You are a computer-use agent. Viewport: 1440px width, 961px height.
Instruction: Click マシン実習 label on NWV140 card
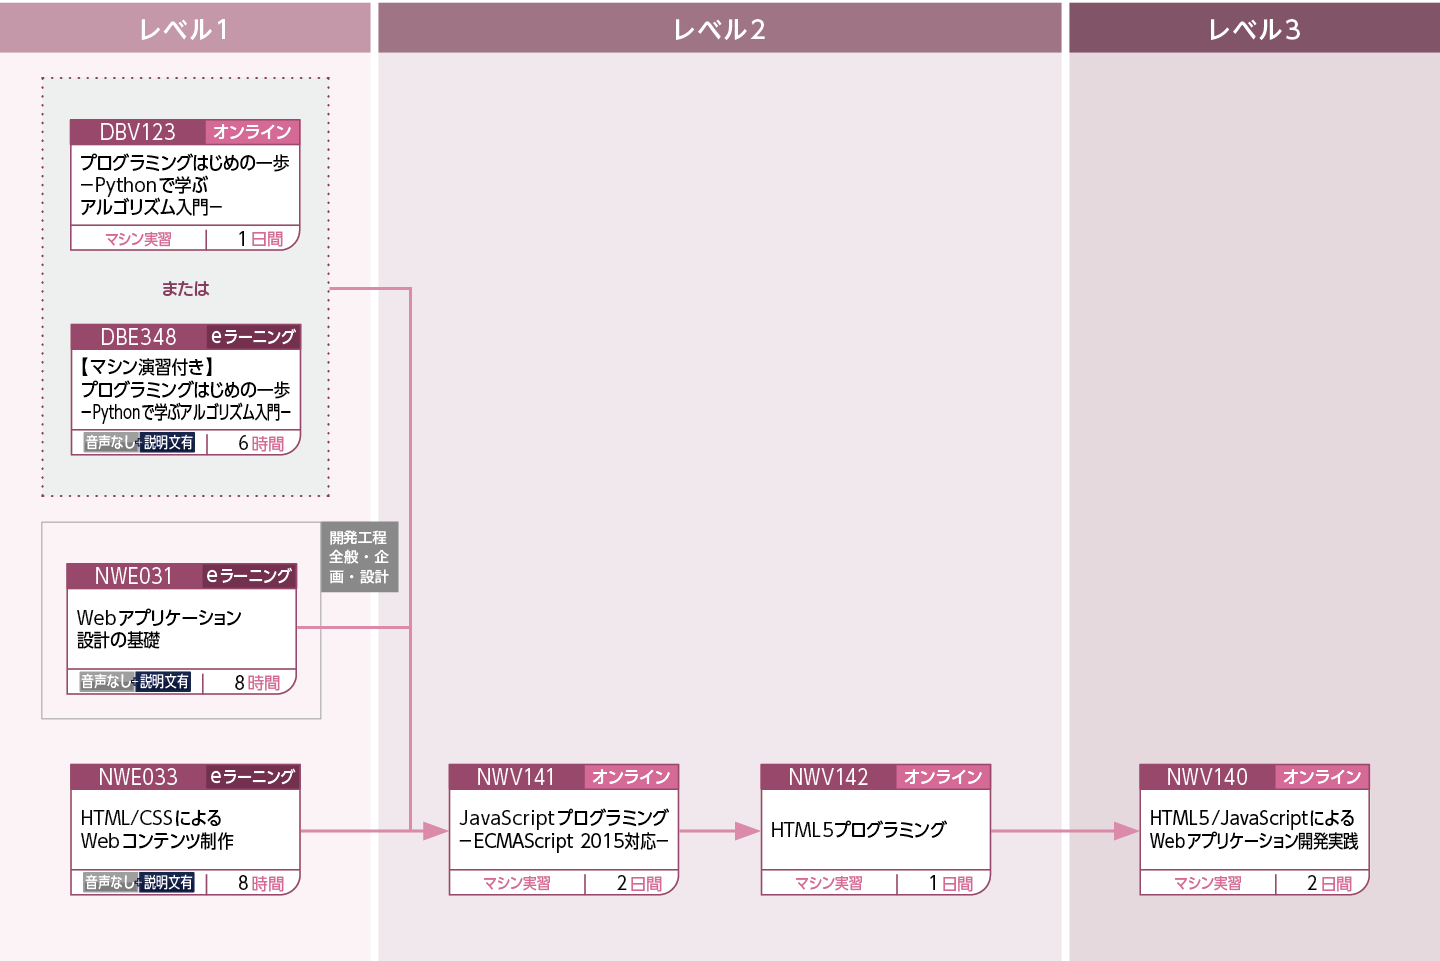point(1208,883)
